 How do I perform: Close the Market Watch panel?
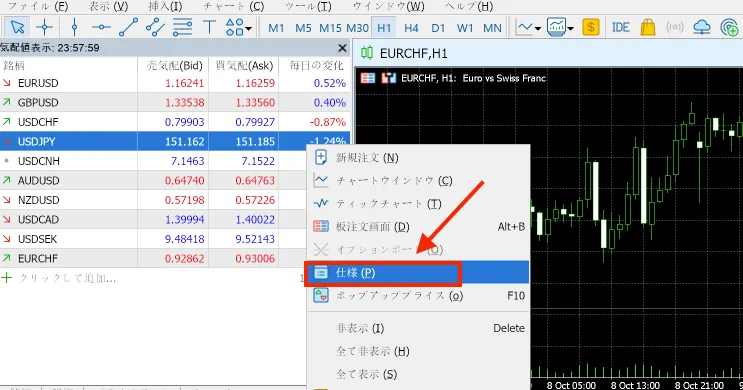tap(342, 48)
